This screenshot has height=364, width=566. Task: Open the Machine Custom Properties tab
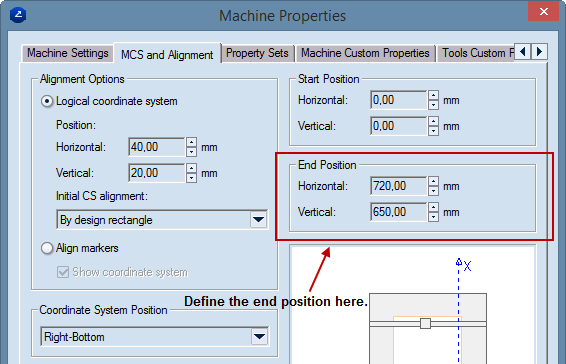(x=365, y=53)
